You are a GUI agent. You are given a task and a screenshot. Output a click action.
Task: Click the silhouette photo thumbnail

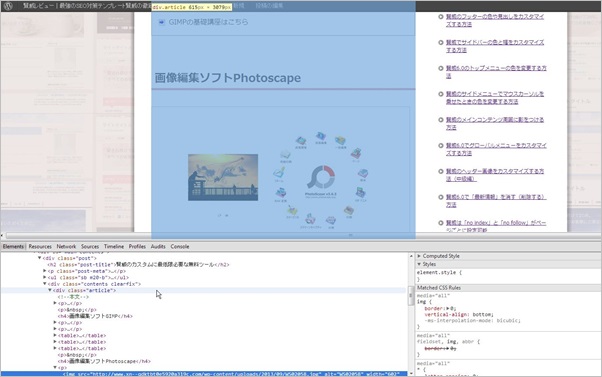click(223, 177)
